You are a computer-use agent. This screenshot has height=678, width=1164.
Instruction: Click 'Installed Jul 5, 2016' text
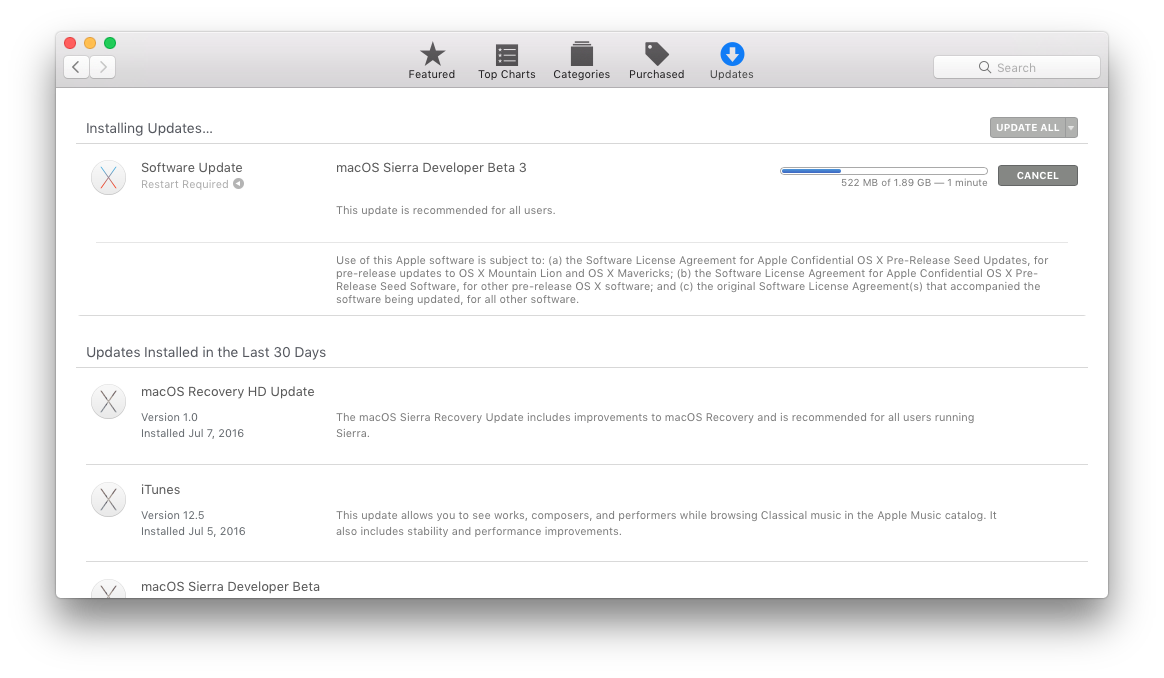pyautogui.click(x=193, y=531)
